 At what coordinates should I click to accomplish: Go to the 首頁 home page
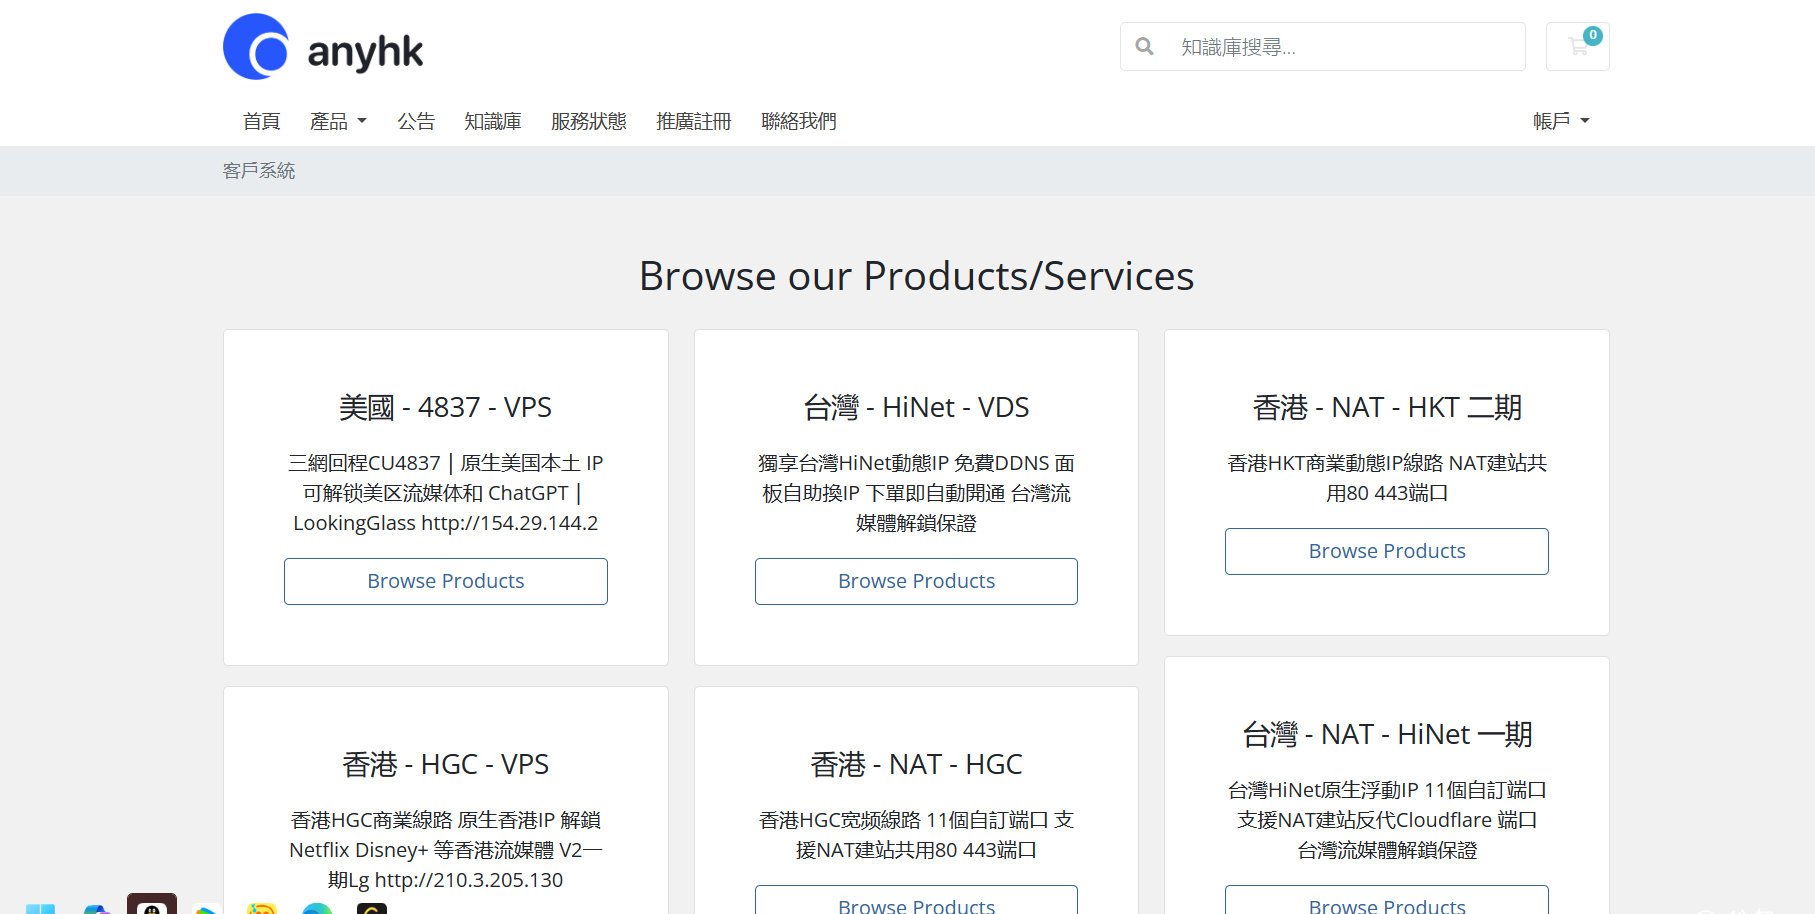[x=261, y=121]
